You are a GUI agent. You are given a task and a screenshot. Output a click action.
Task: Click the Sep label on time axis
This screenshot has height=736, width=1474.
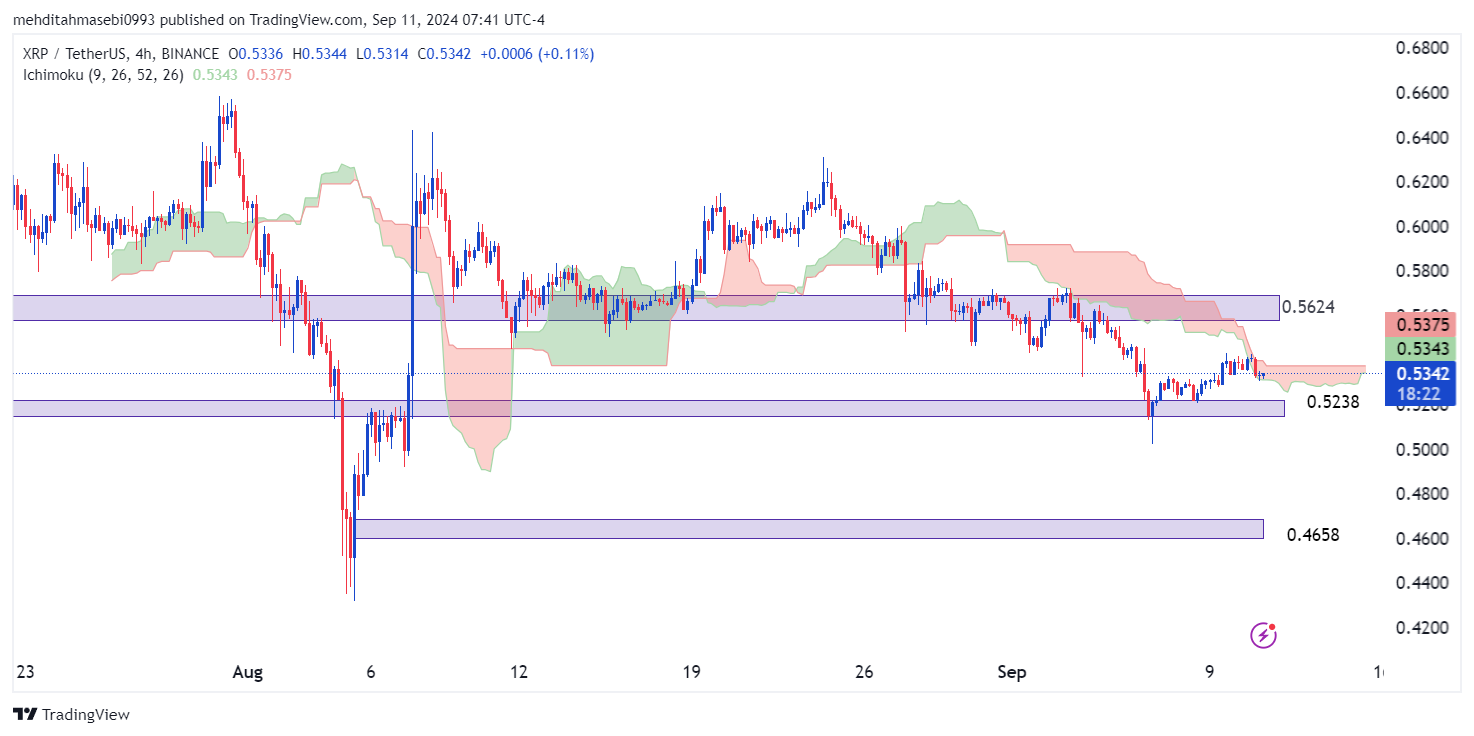[x=1011, y=673]
